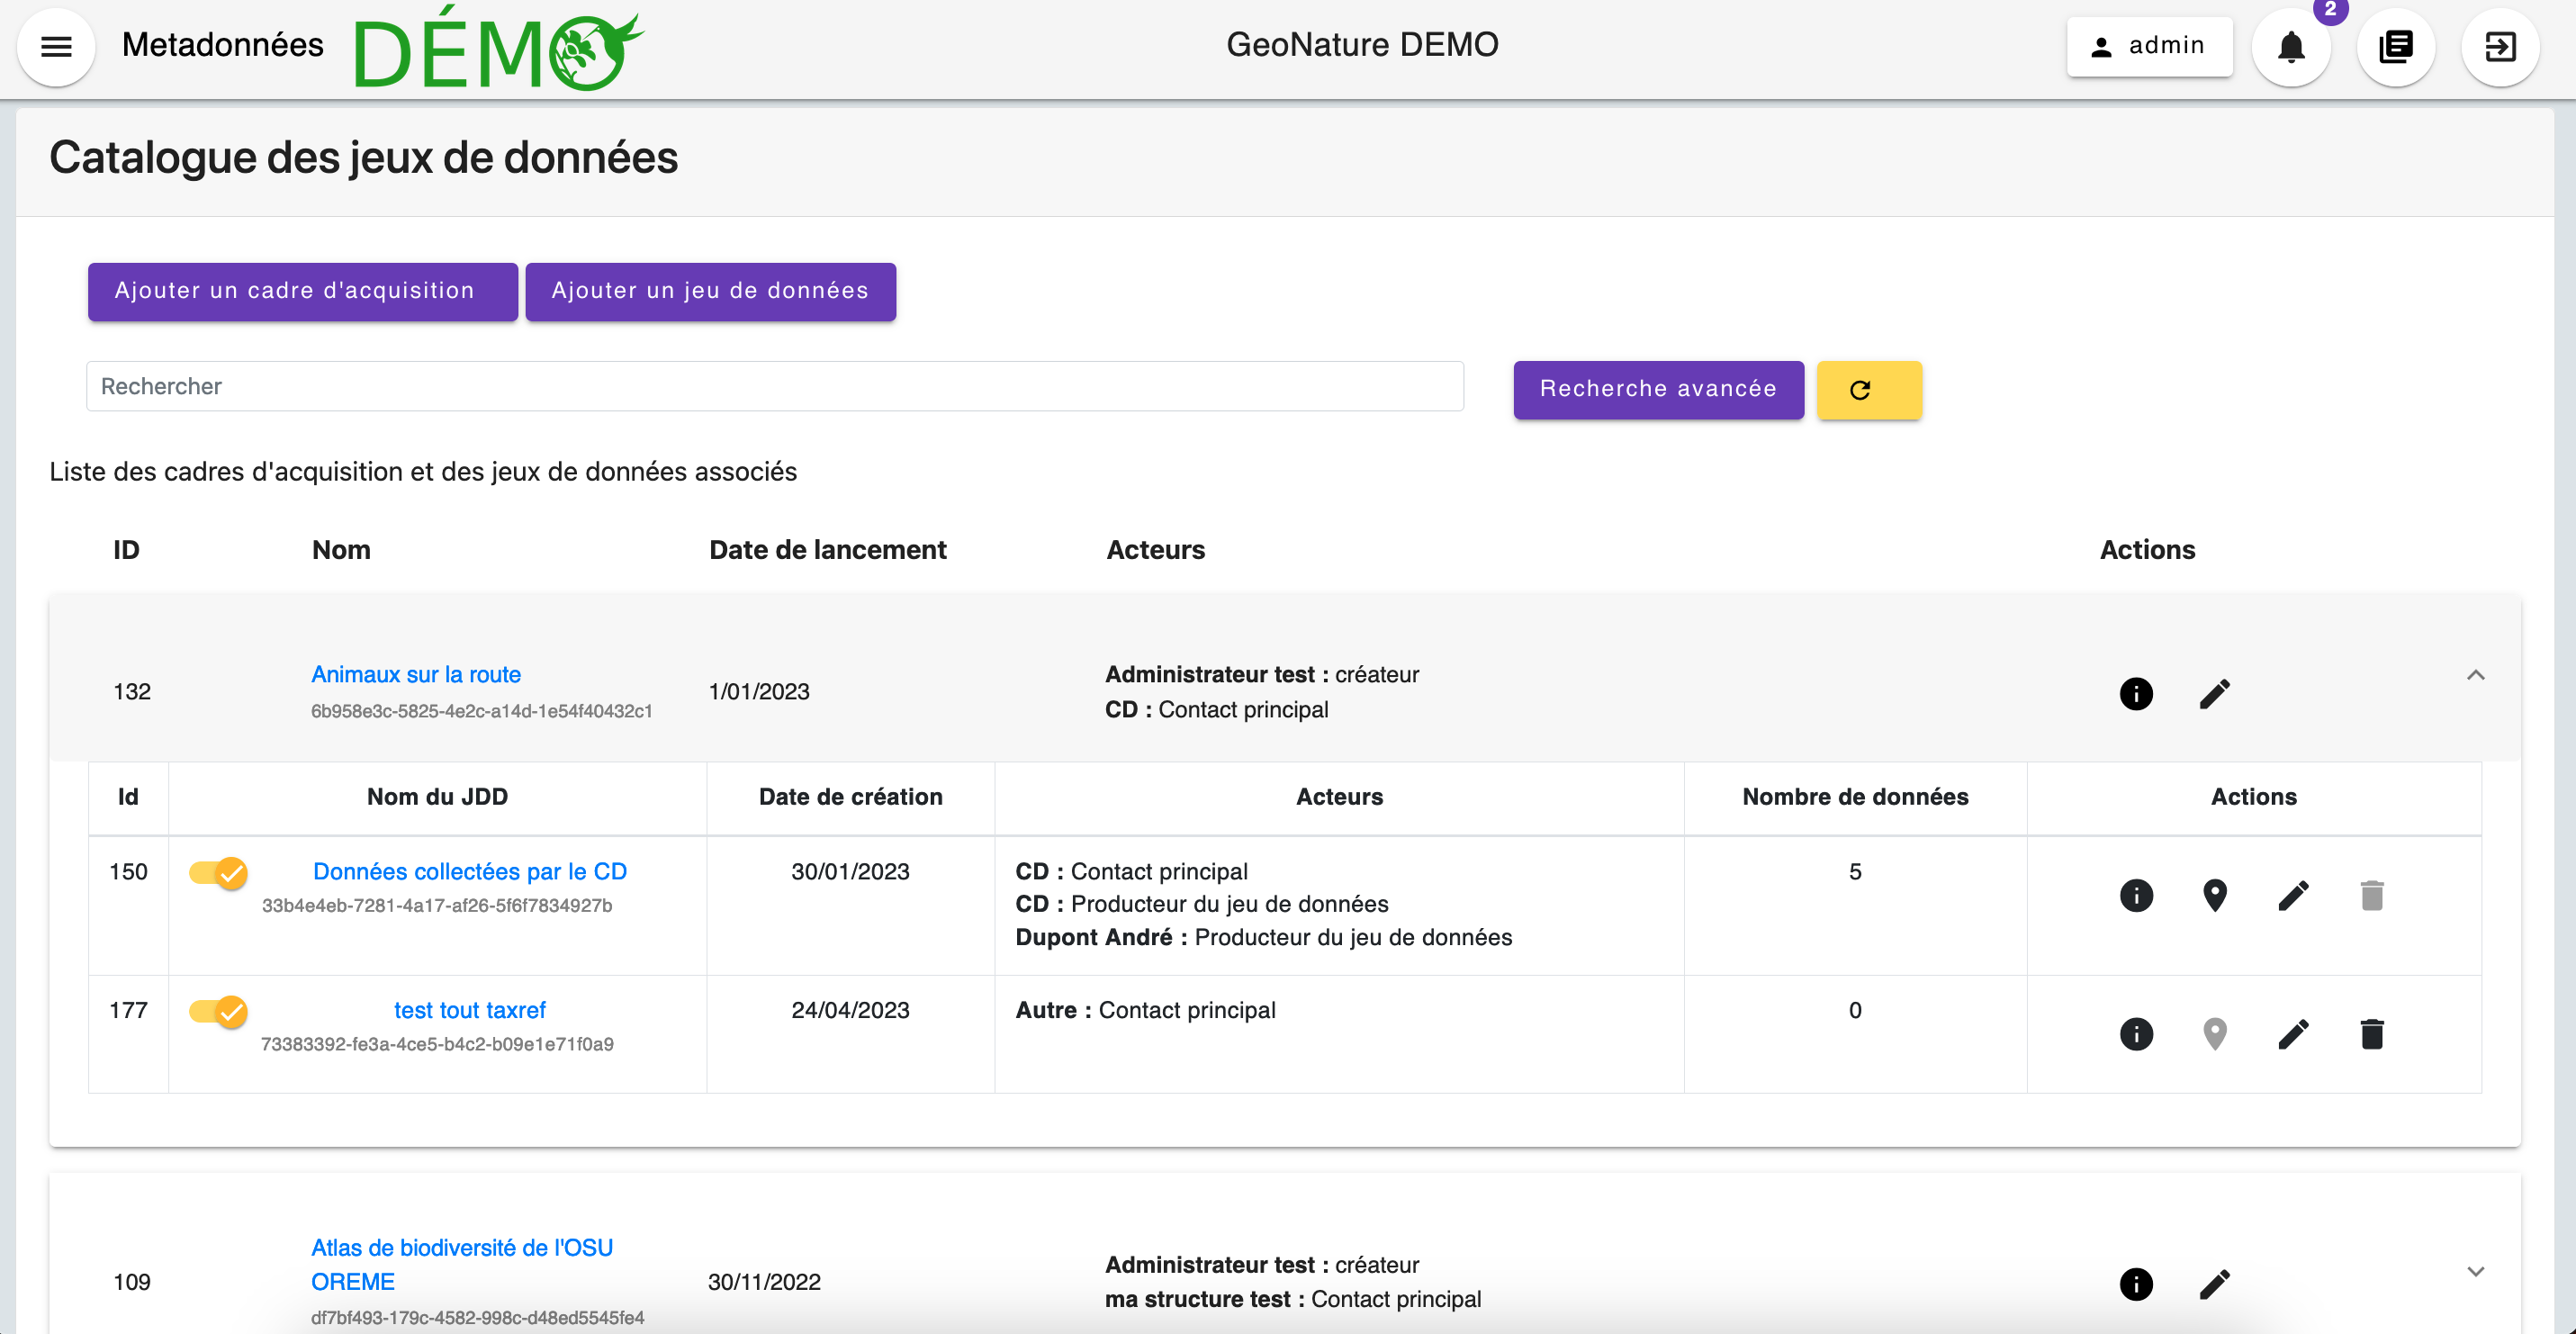View Données collectées par le CD on map
The image size is (2576, 1334).
(2215, 895)
